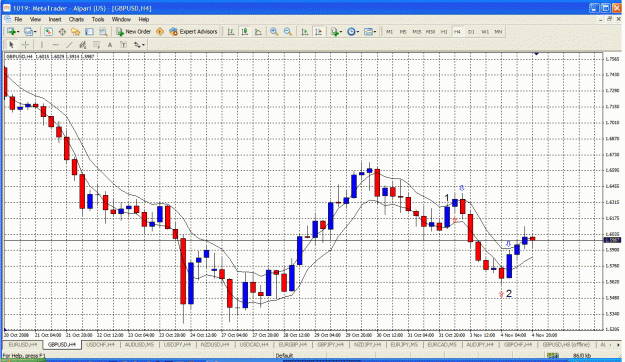Open the Navigator star-folder icon
This screenshot has height=362, width=625.
pyautogui.click(x=75, y=31)
